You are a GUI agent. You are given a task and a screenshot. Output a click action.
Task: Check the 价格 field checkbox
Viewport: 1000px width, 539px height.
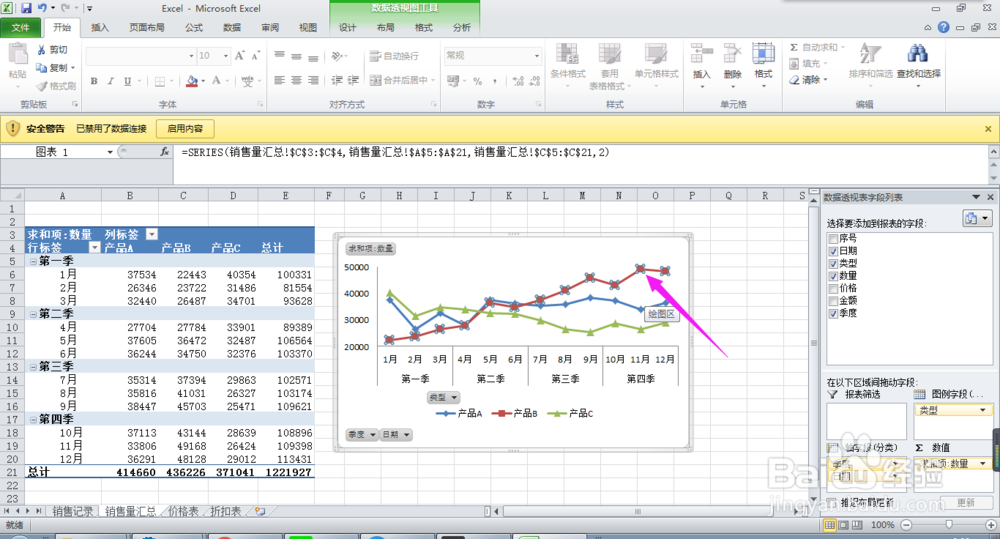pos(833,288)
